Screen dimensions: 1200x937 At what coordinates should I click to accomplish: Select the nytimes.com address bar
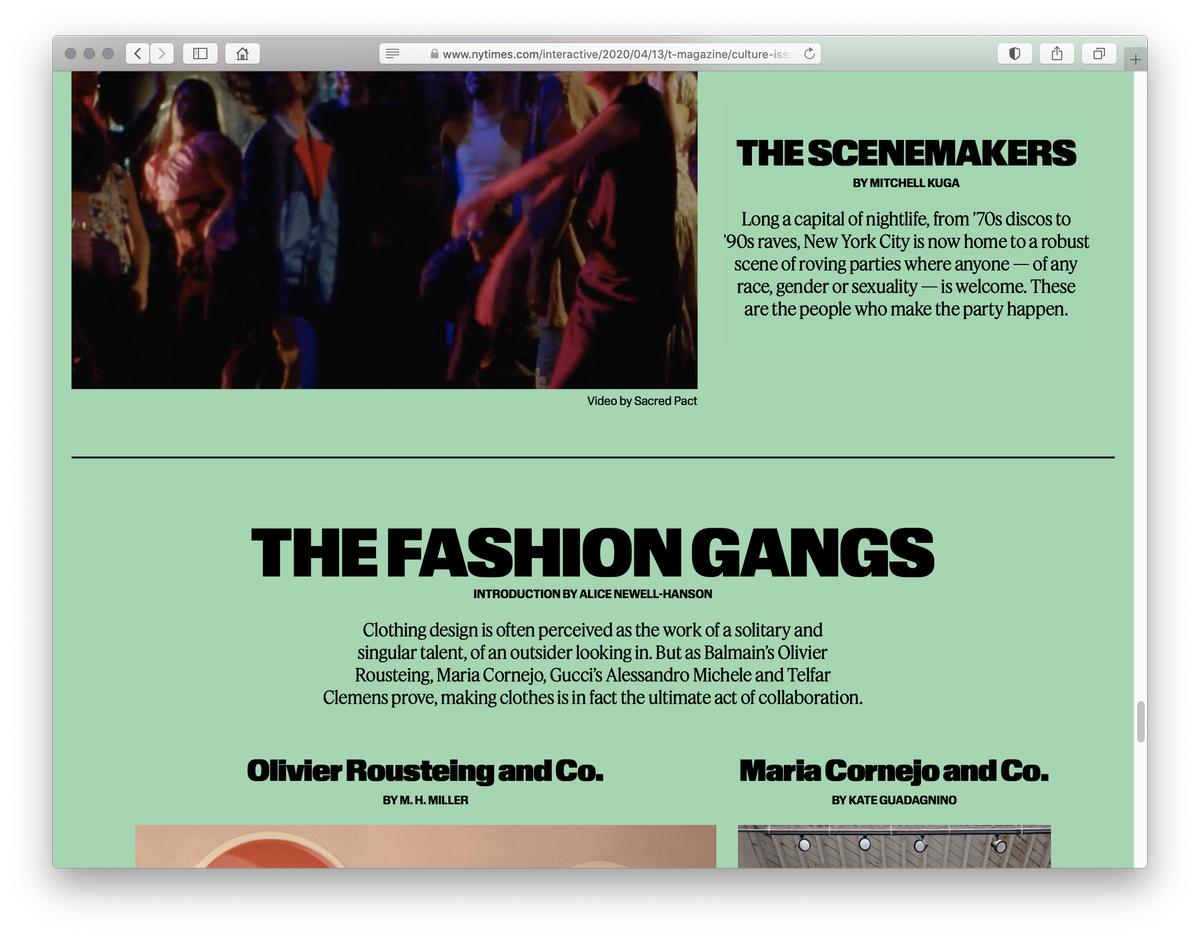(600, 53)
